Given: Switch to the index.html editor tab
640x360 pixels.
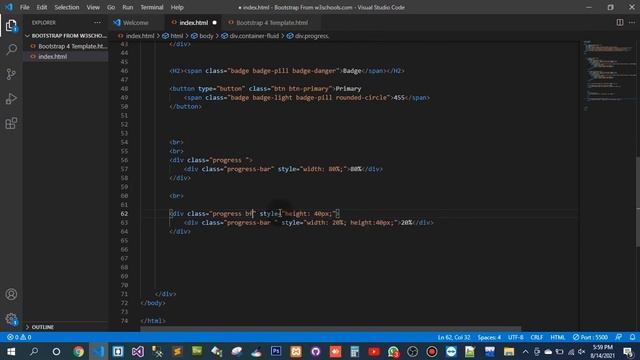Looking at the screenshot, I should [193, 22].
